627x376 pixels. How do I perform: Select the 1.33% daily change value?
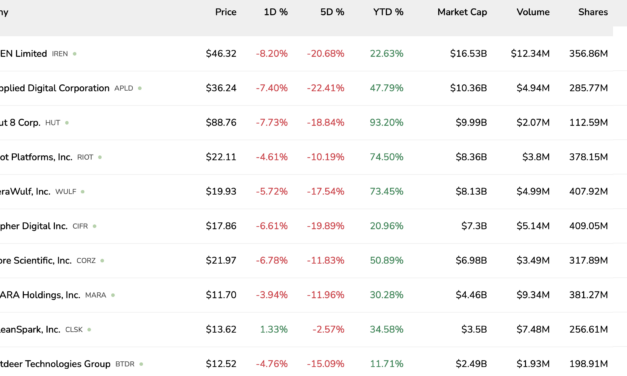(274, 330)
